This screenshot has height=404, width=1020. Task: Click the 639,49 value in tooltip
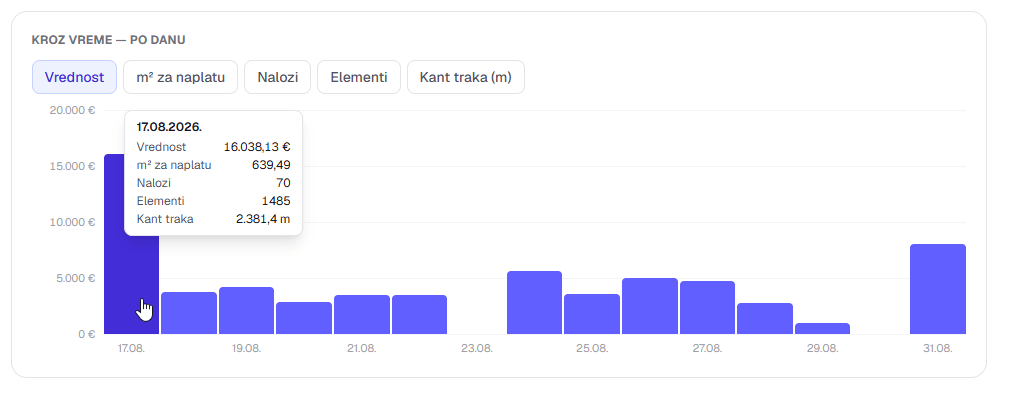point(271,165)
